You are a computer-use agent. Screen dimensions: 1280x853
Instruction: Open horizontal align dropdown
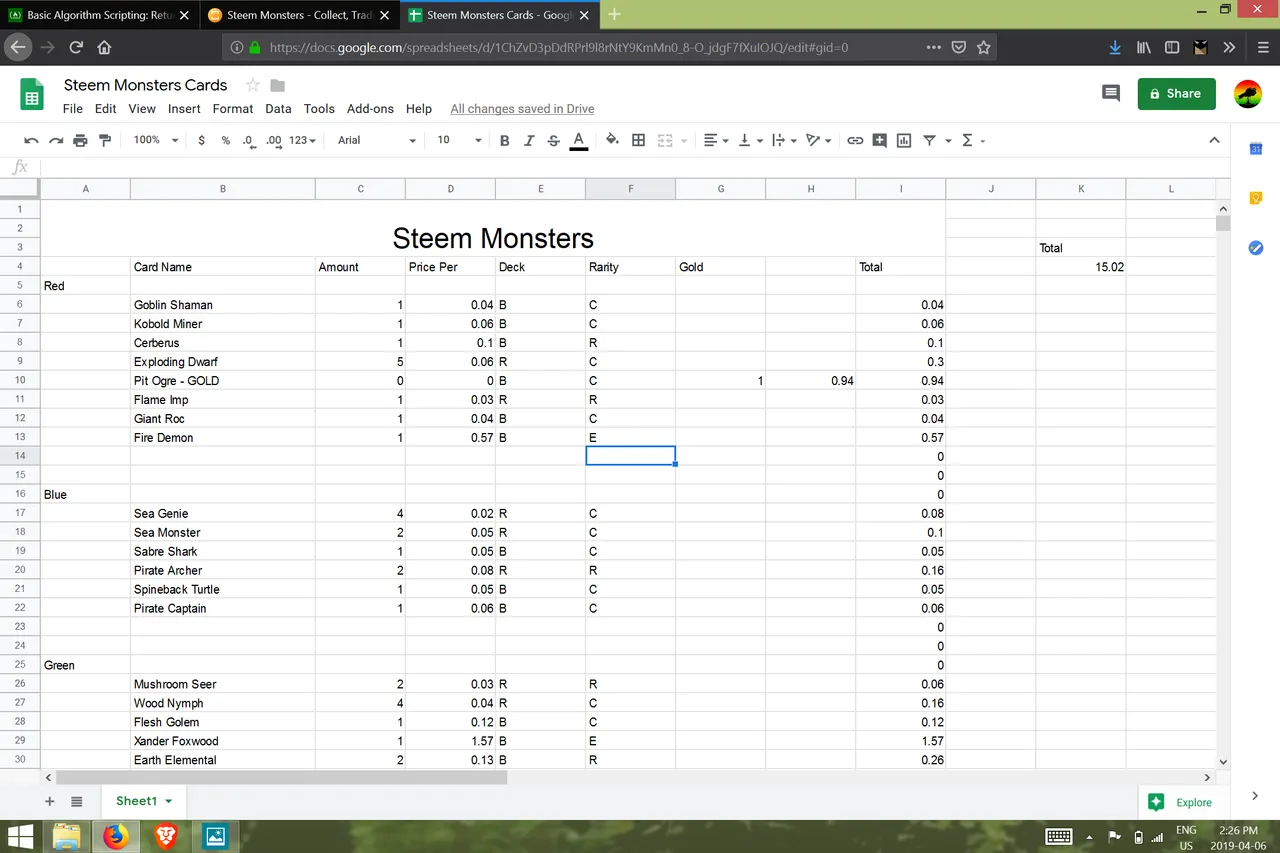[716, 141]
